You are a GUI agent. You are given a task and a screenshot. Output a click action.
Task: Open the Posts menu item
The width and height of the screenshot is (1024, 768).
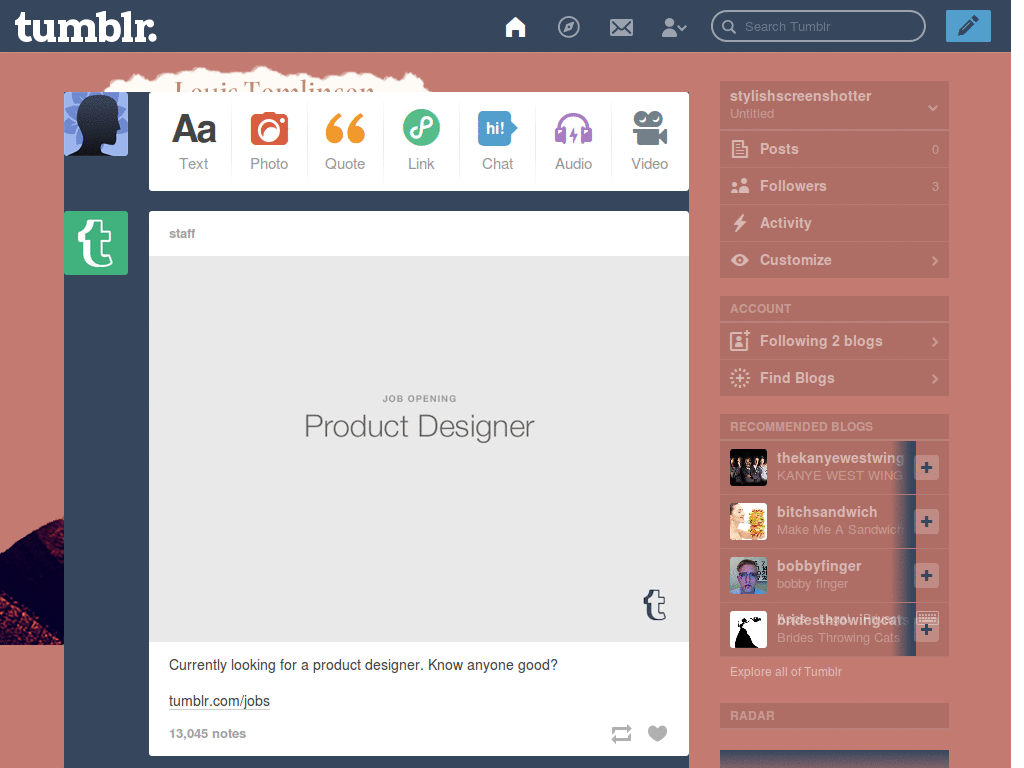pos(834,149)
